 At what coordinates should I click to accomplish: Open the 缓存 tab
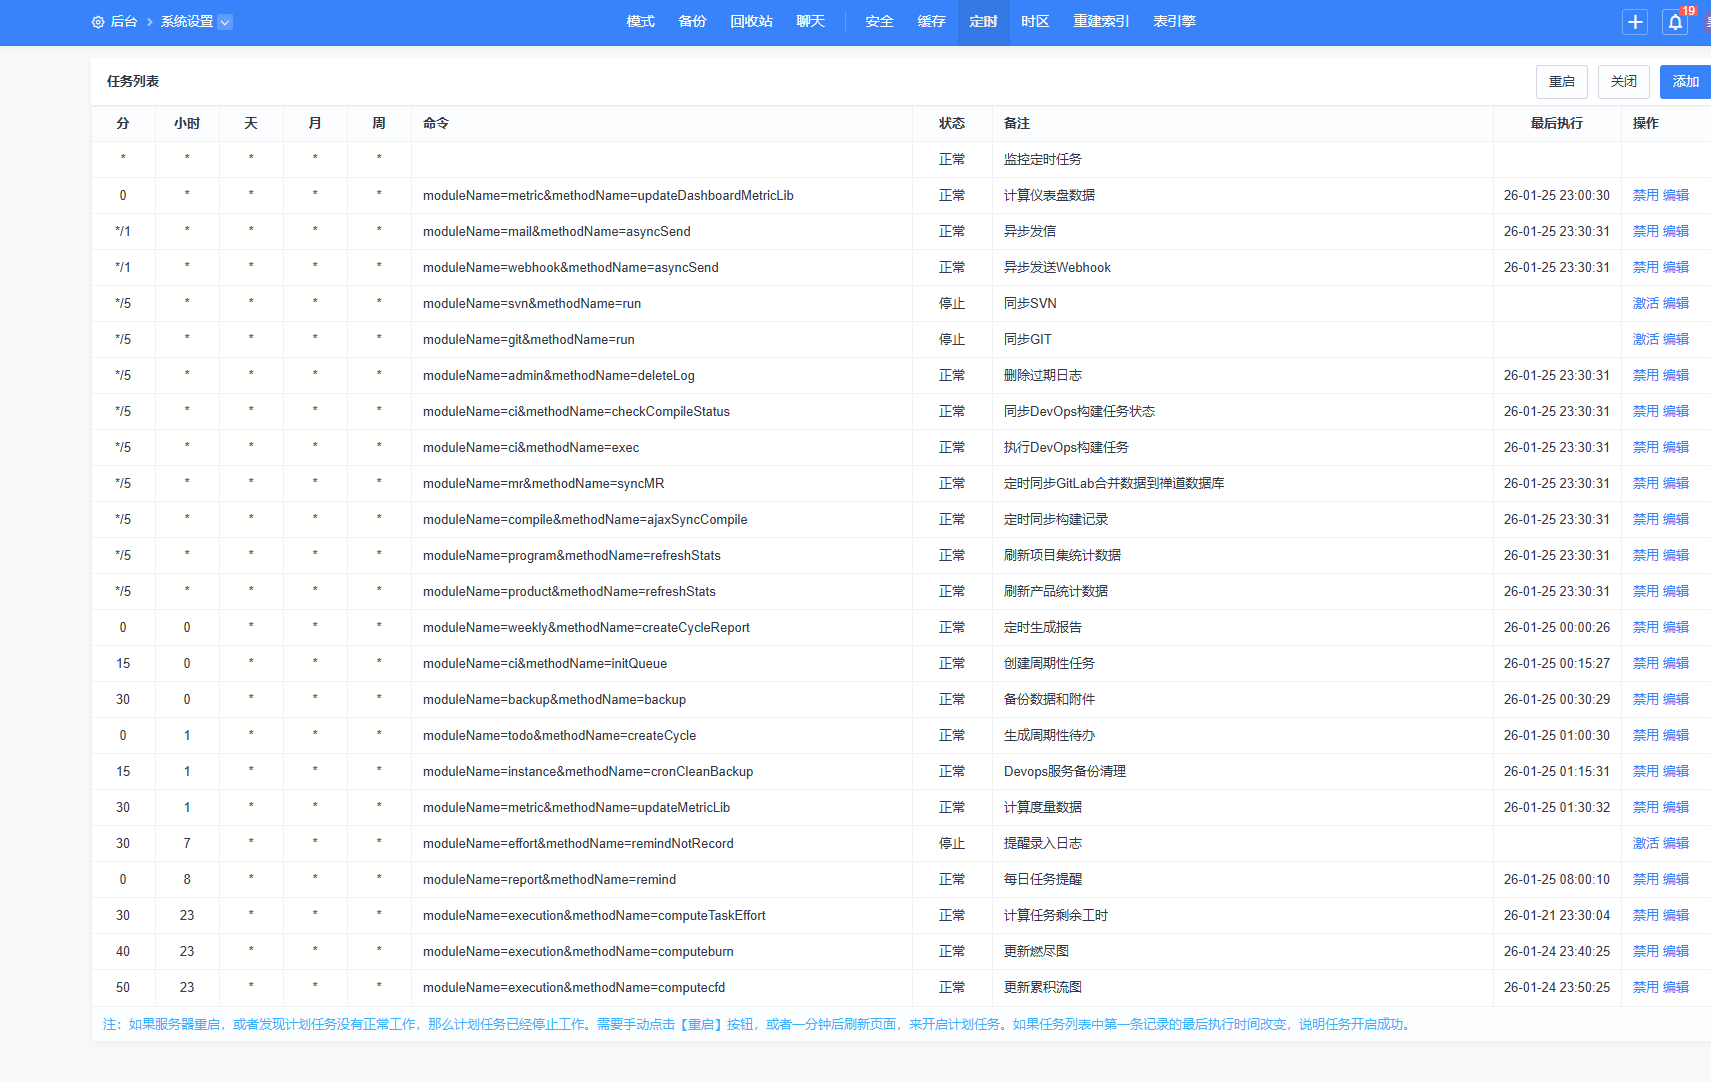point(931,22)
